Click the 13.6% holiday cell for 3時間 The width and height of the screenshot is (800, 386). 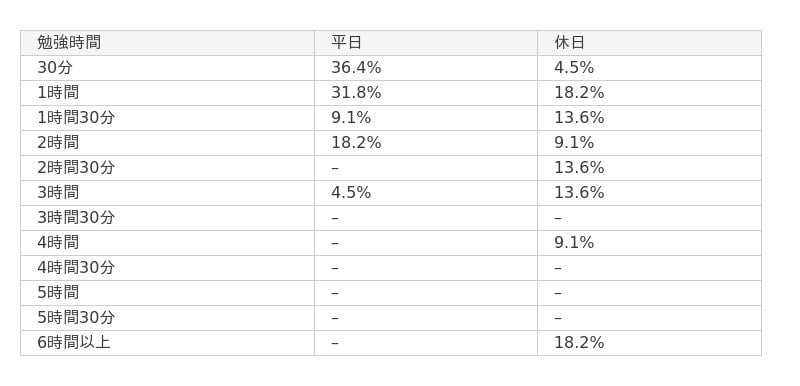coord(579,192)
